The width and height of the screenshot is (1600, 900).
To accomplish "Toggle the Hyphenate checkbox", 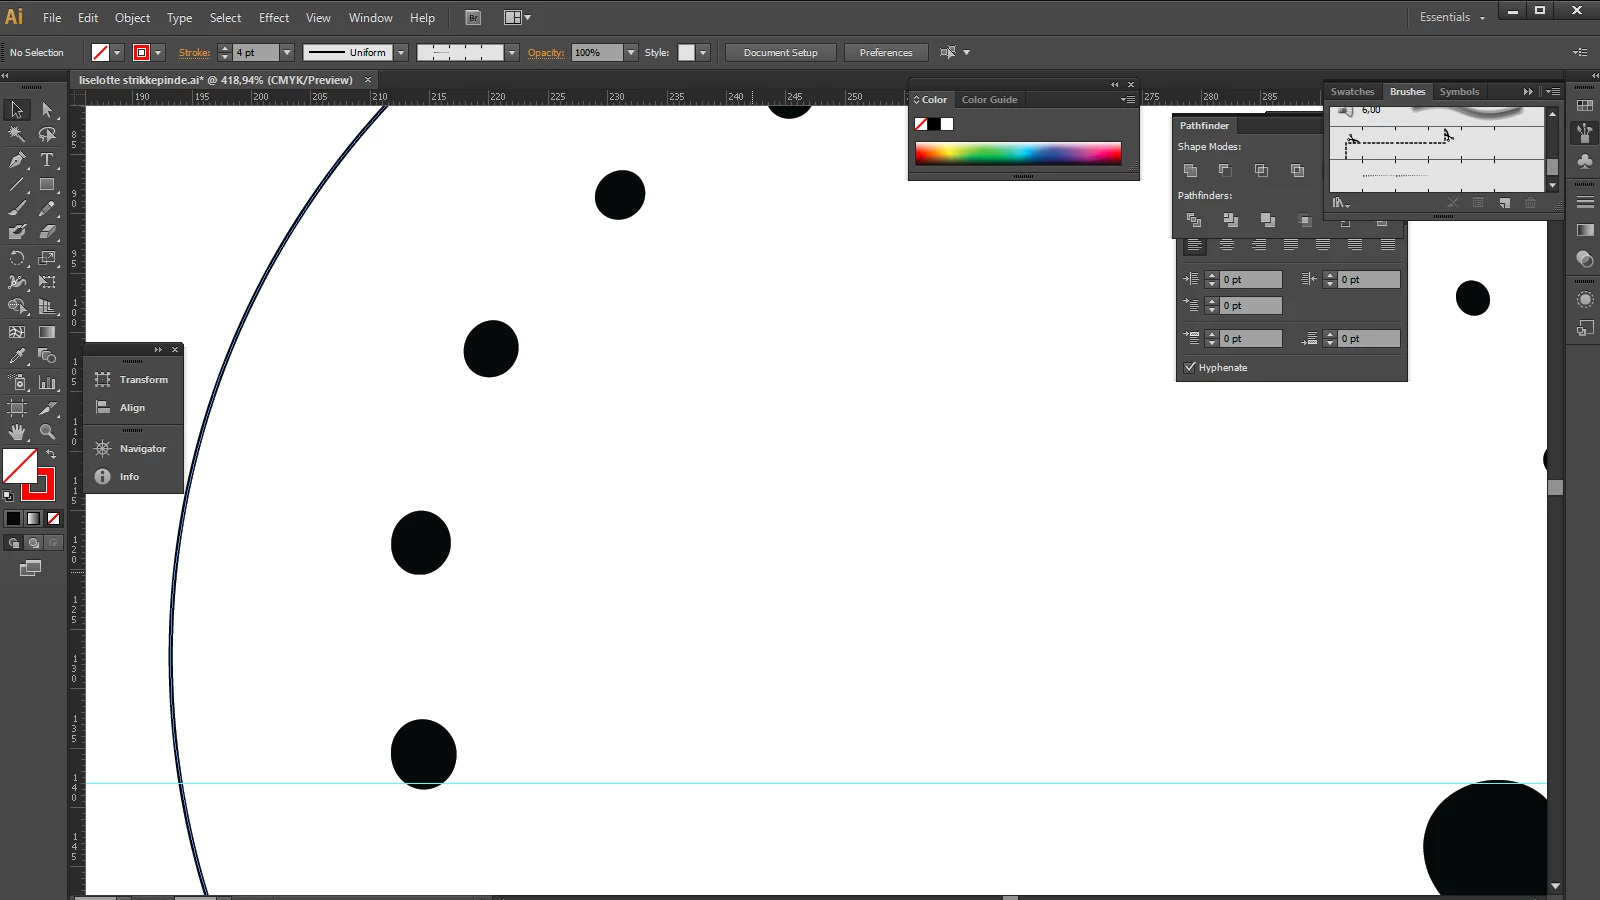I will point(1190,367).
